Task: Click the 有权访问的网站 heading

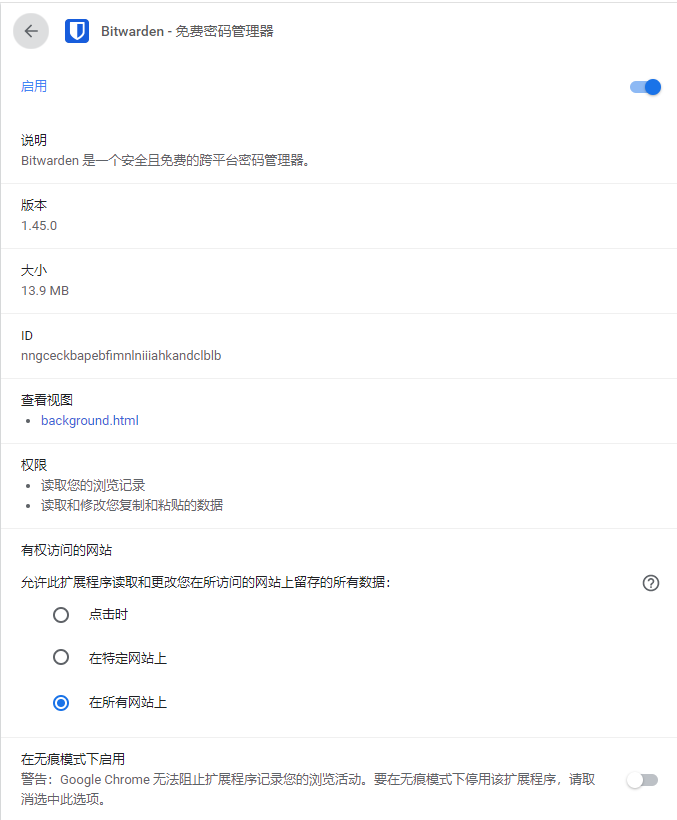Action: pos(66,550)
